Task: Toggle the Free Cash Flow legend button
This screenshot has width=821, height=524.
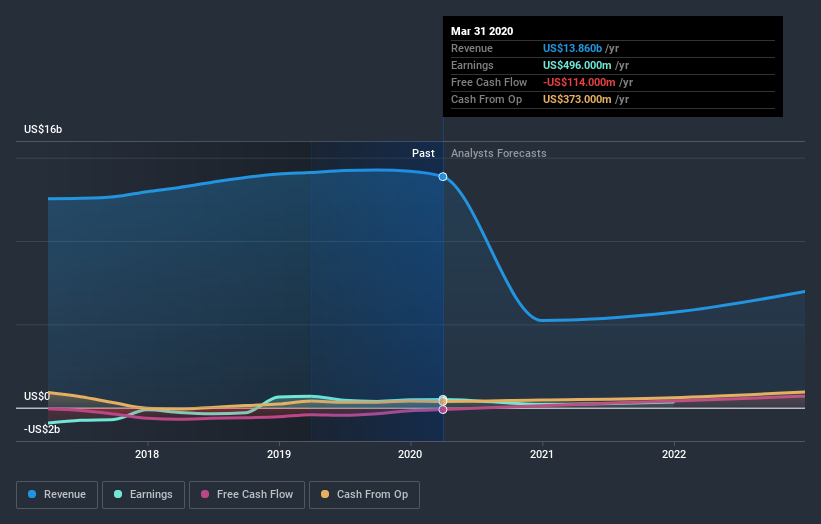Action: (247, 495)
